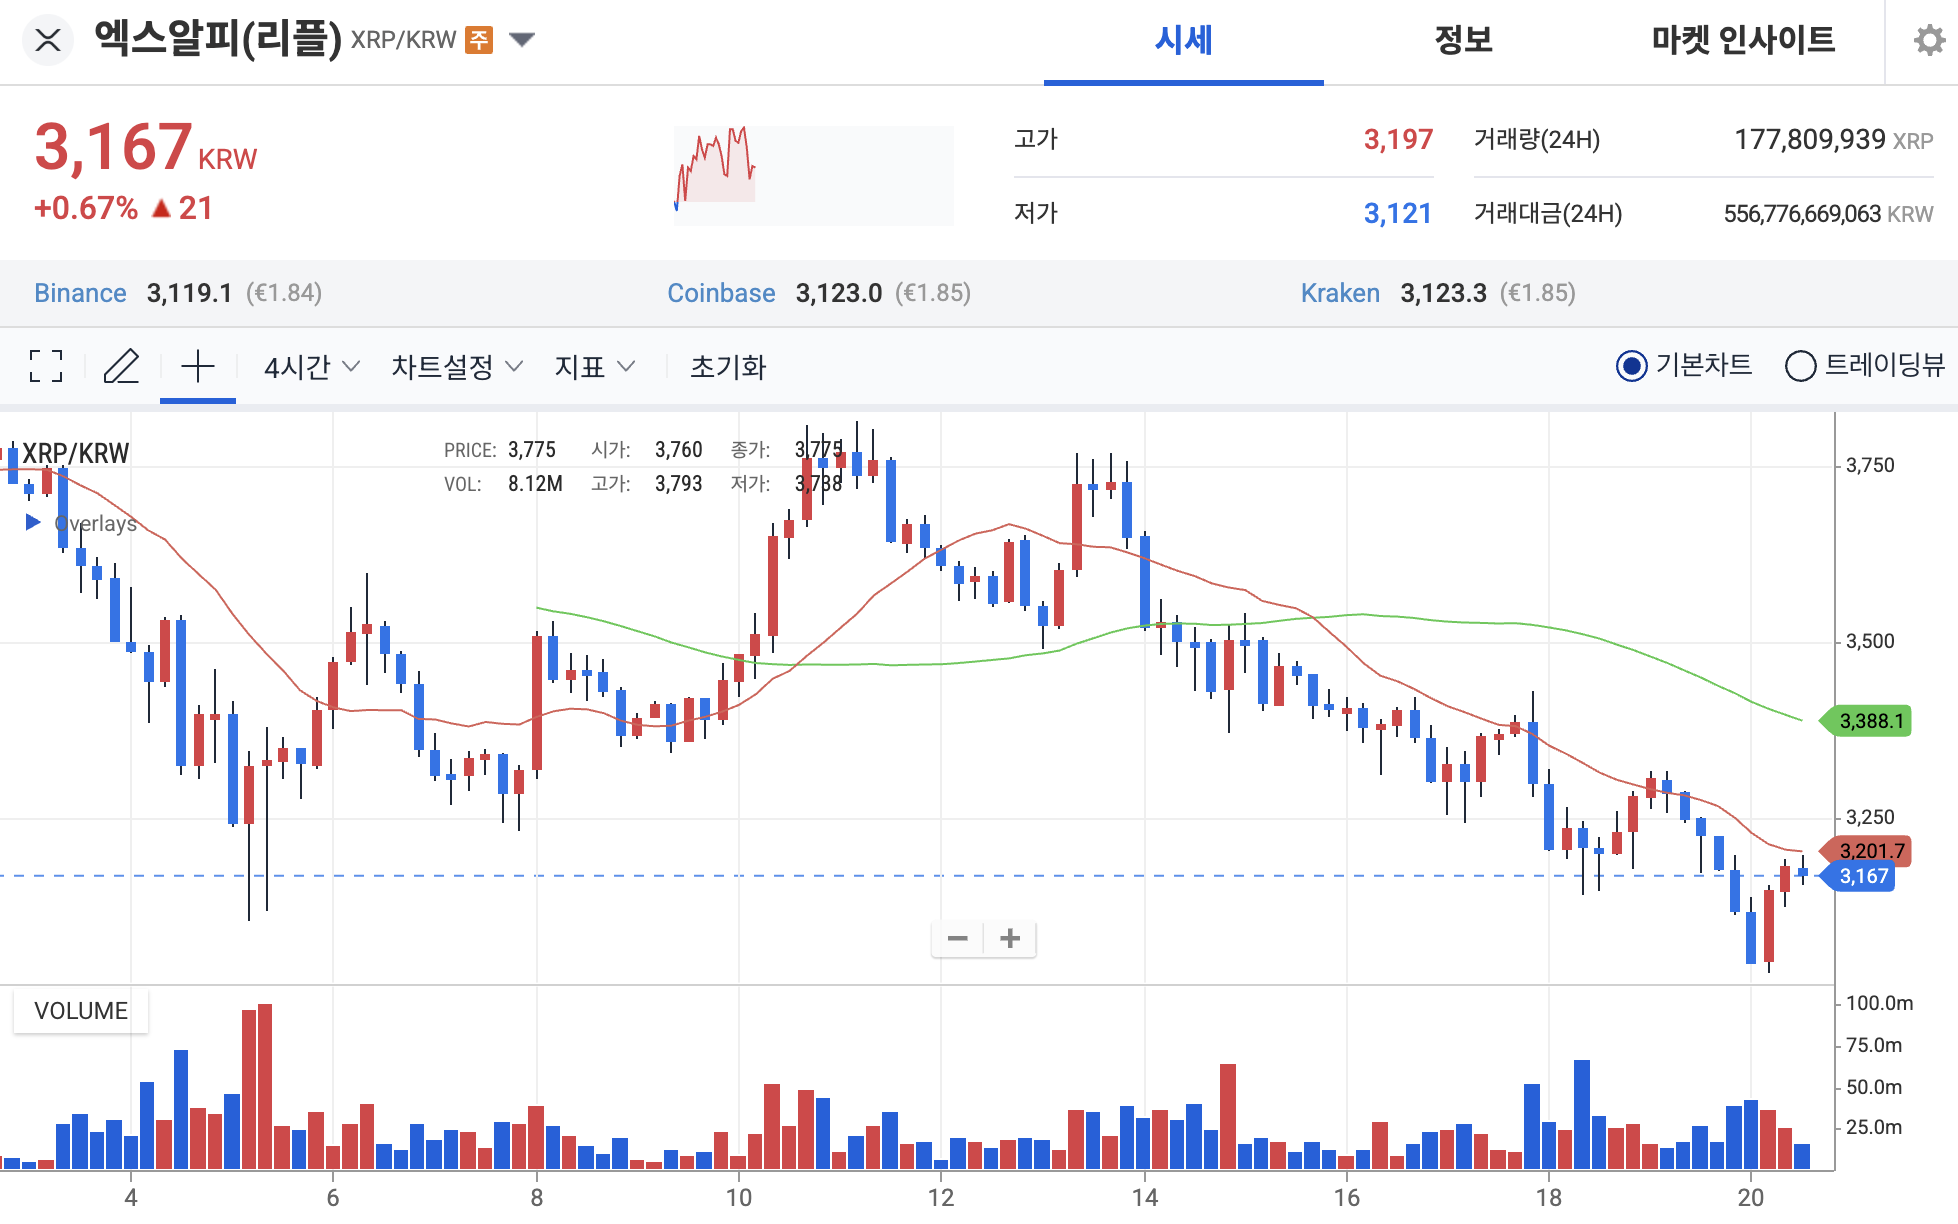
Task: Open the coin selector dropdown arrow
Action: coord(522,40)
